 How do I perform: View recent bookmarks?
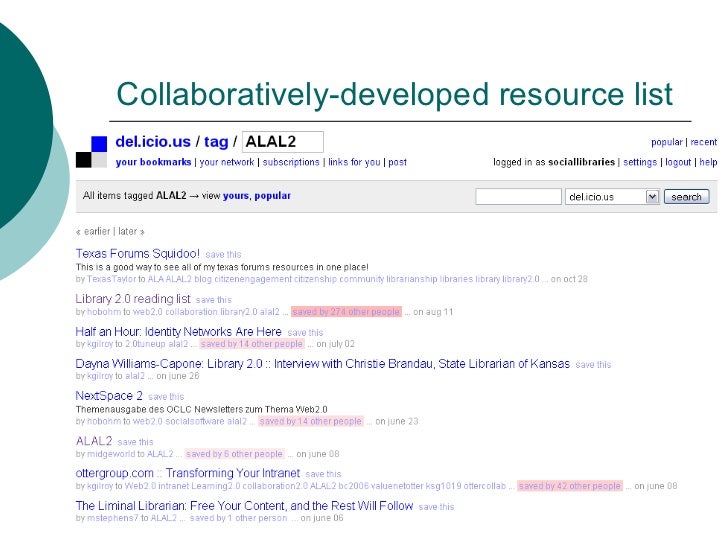[703, 142]
